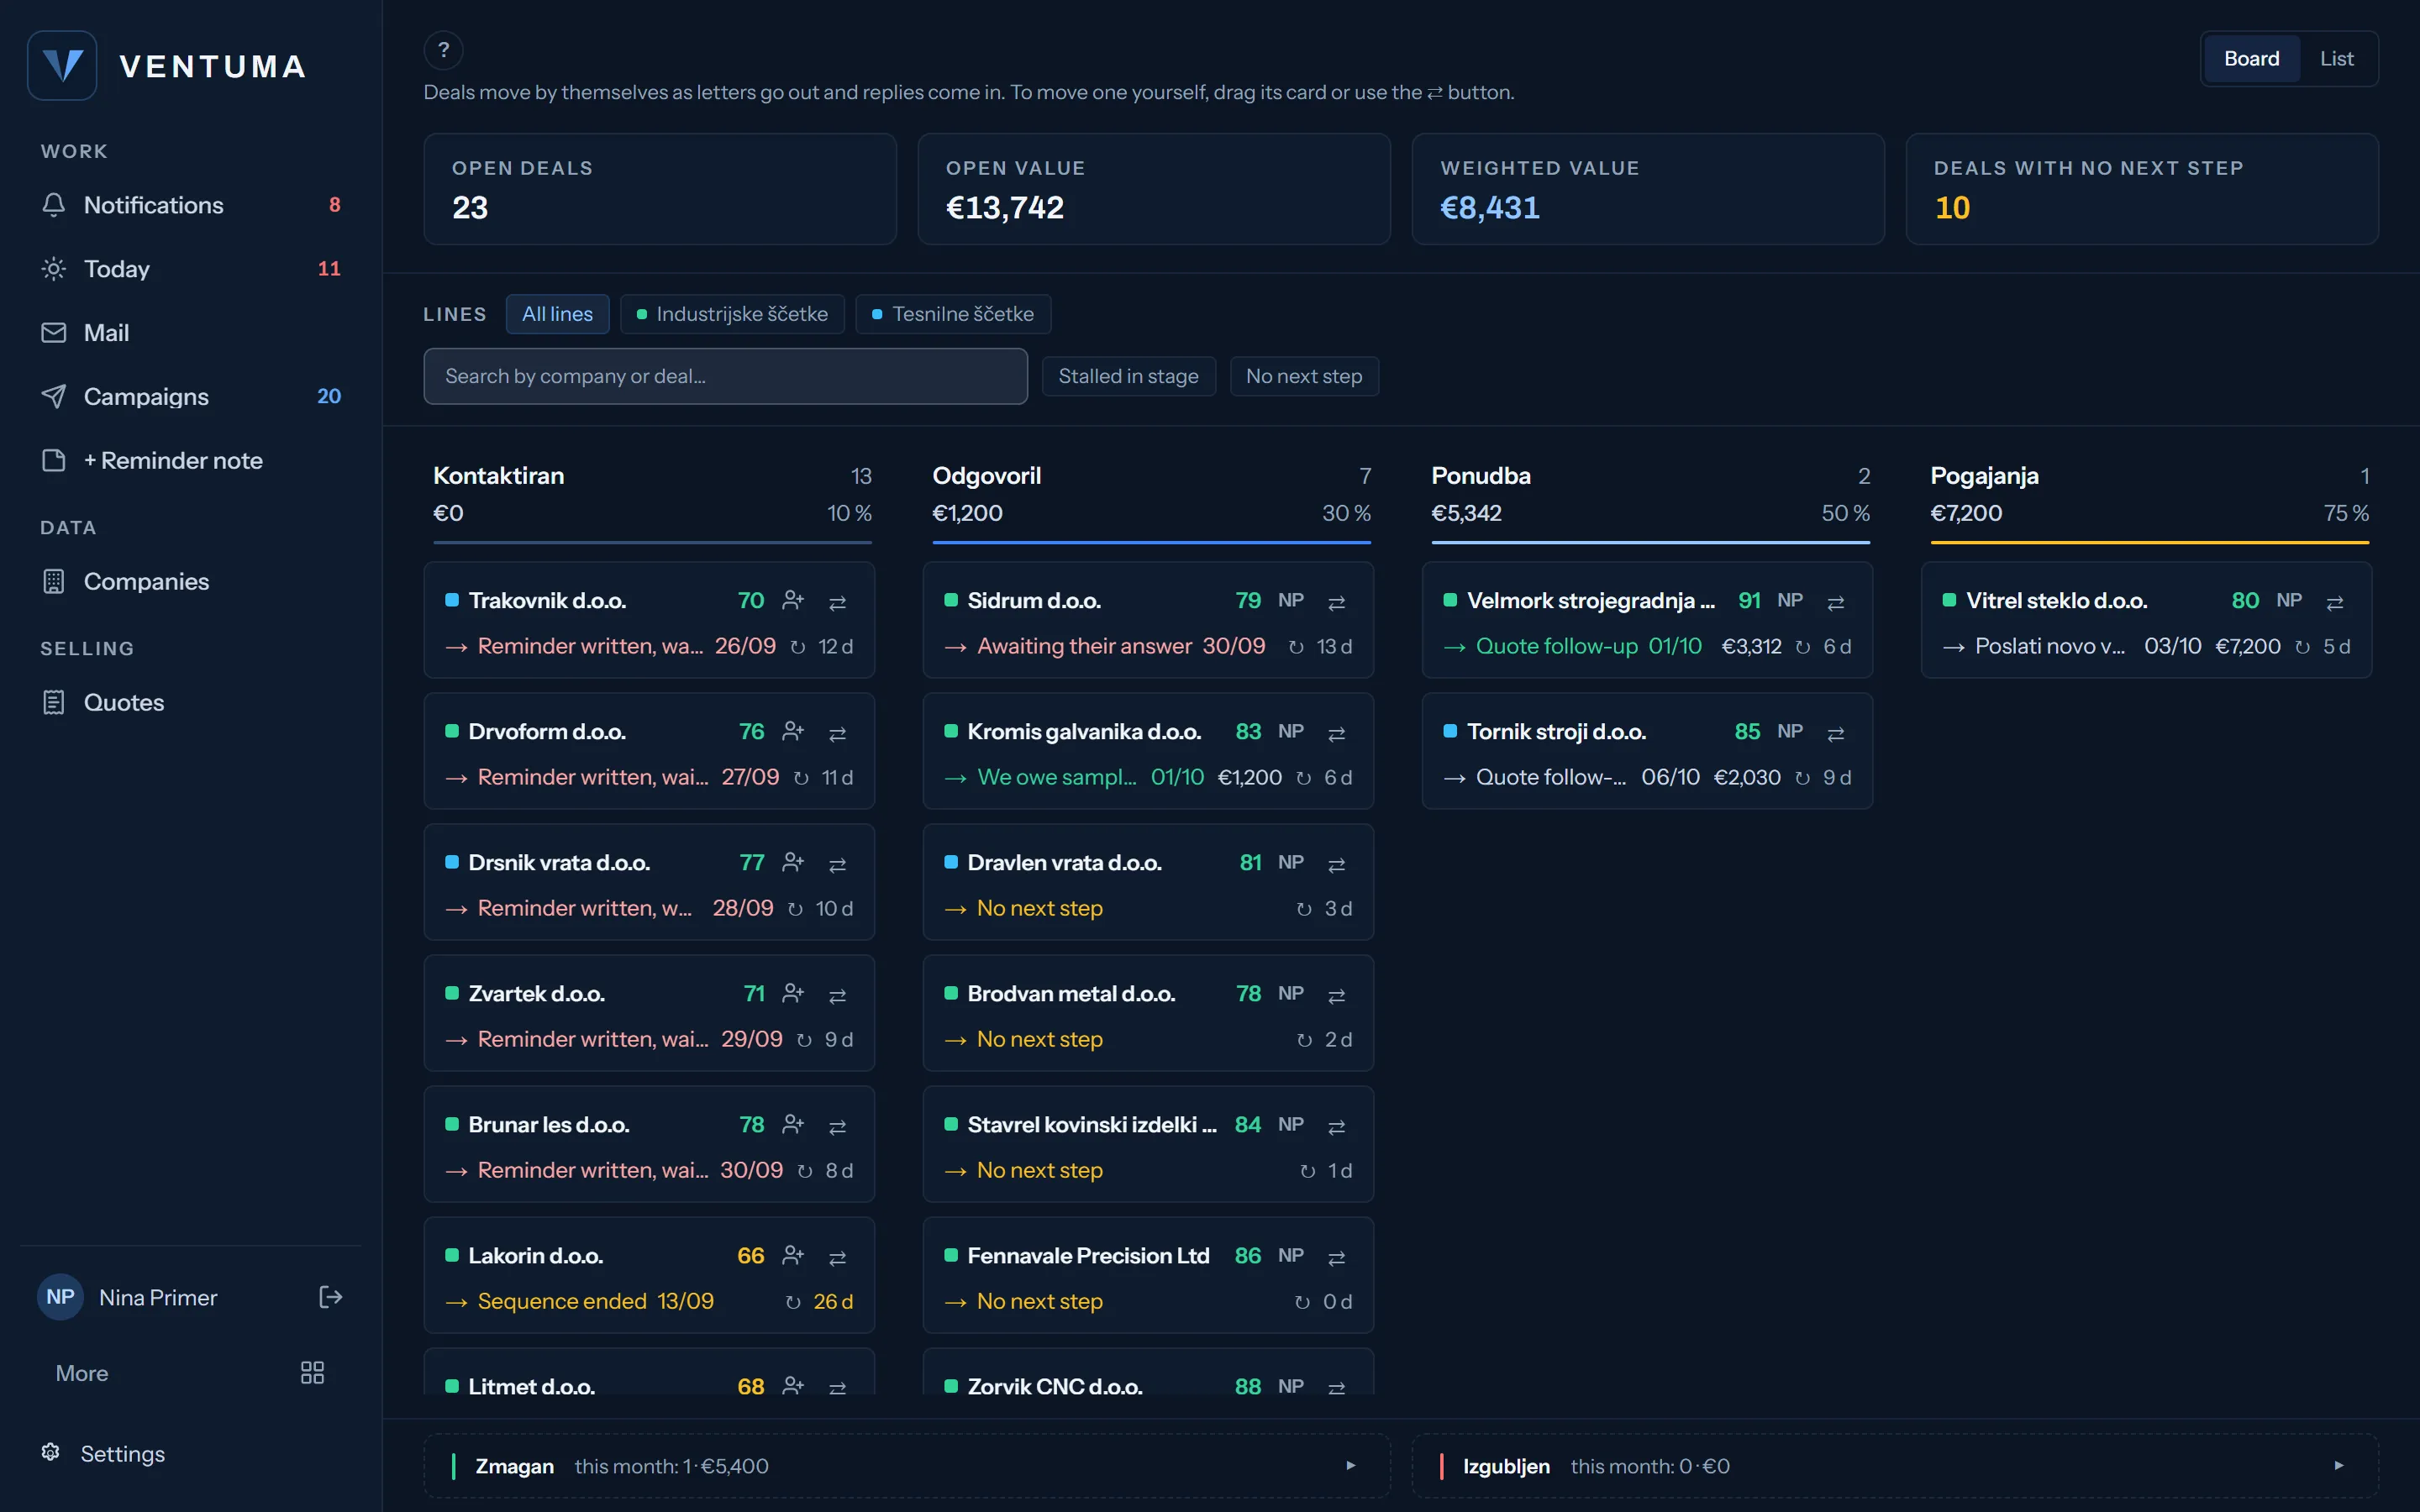The image size is (2420, 1512).
Task: Open Settings via the gear icon
Action: point(51,1452)
